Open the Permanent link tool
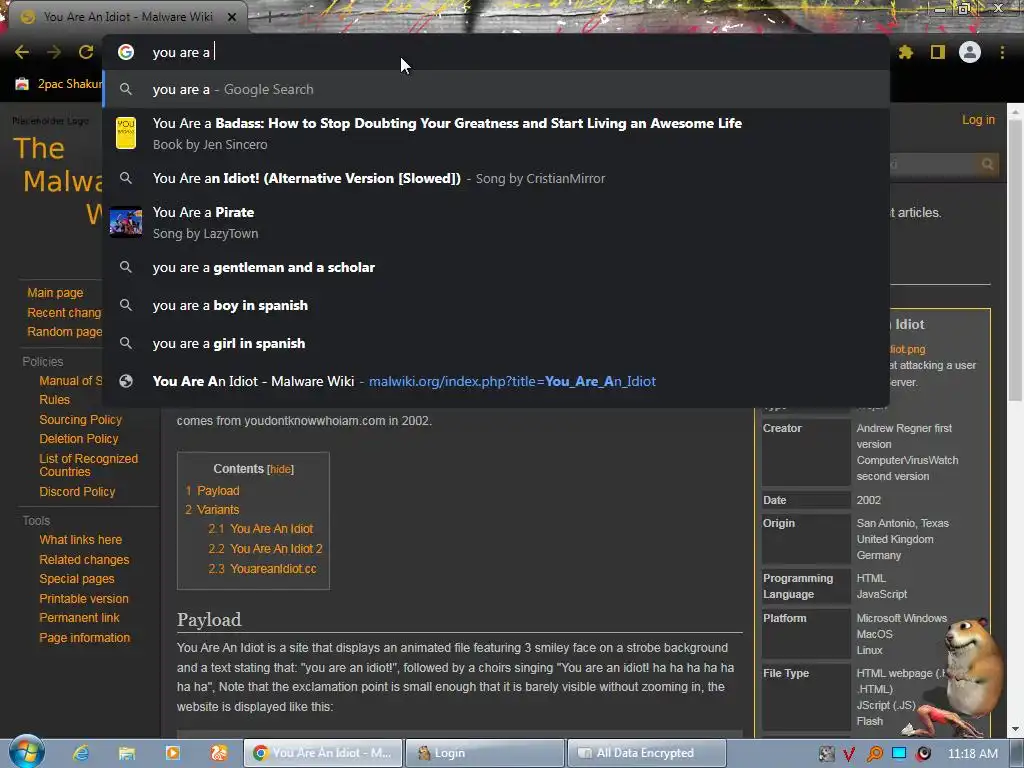This screenshot has height=768, width=1024. pyautogui.click(x=79, y=618)
